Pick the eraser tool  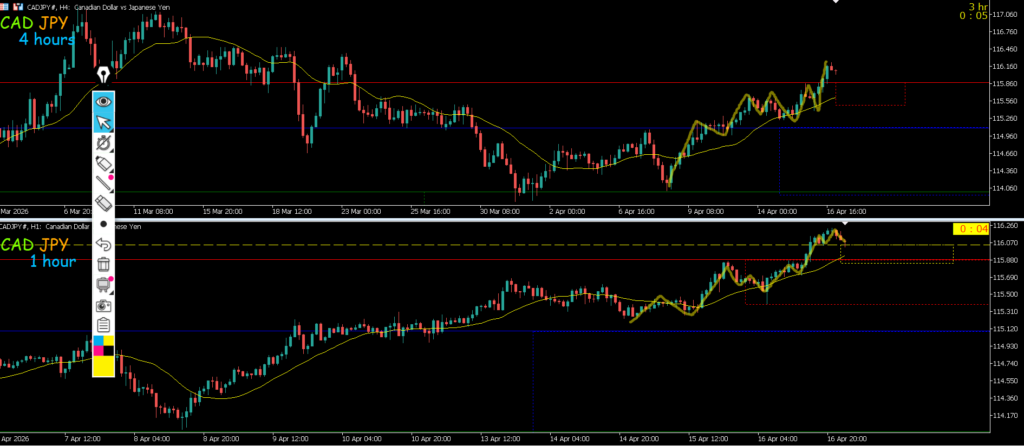pos(104,203)
